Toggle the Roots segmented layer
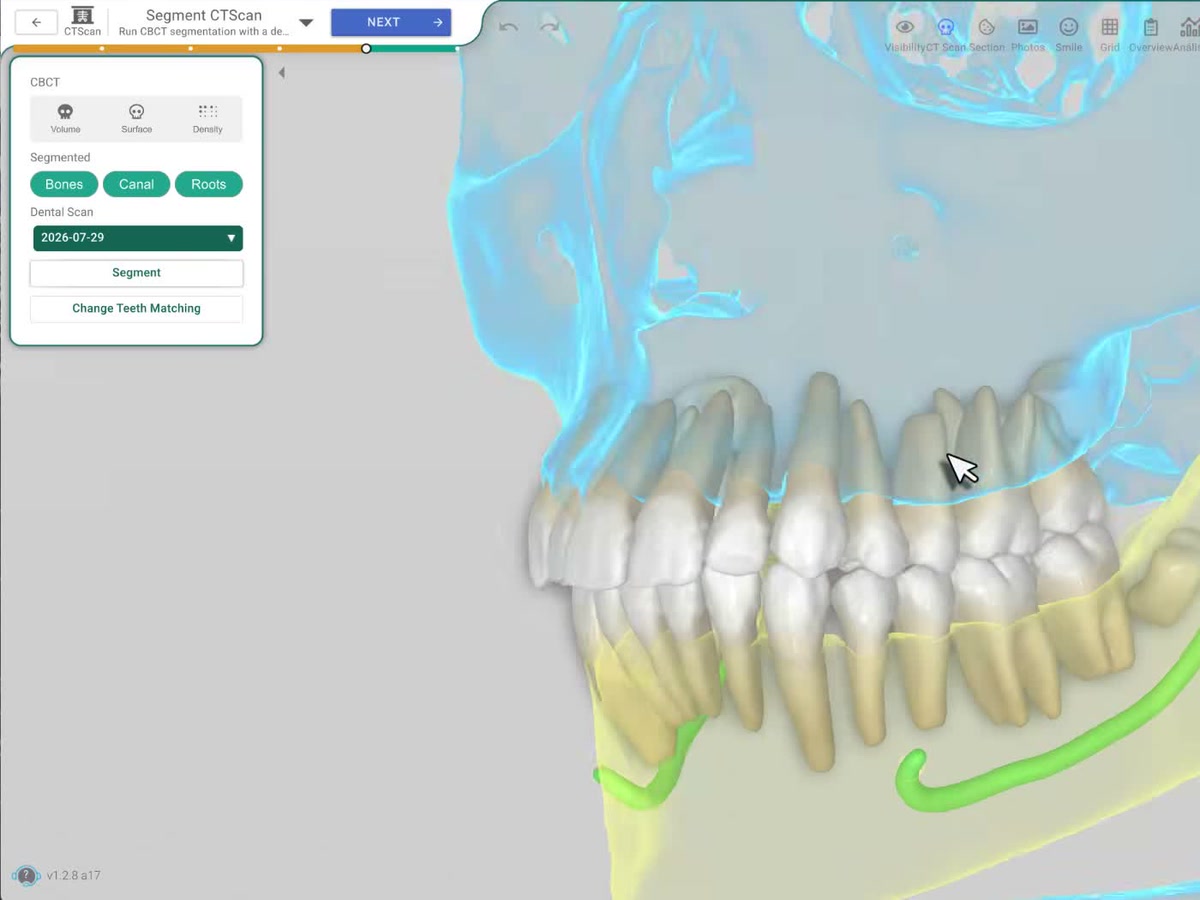This screenshot has height=900, width=1200. 209,184
